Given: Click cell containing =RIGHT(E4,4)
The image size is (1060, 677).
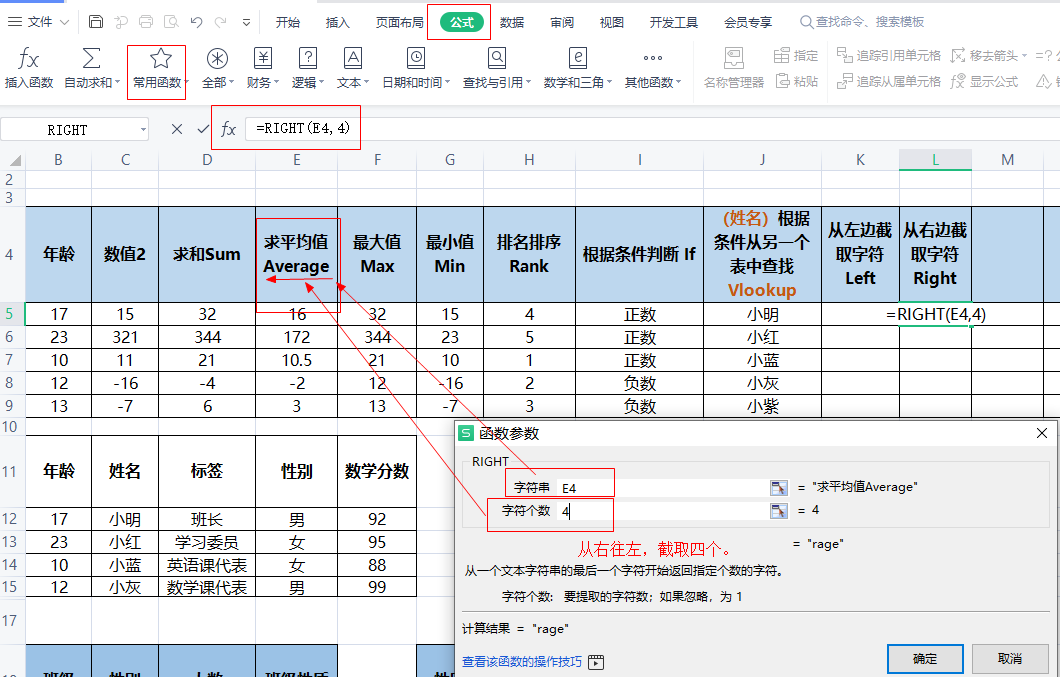Looking at the screenshot, I should pyautogui.click(x=935, y=314).
